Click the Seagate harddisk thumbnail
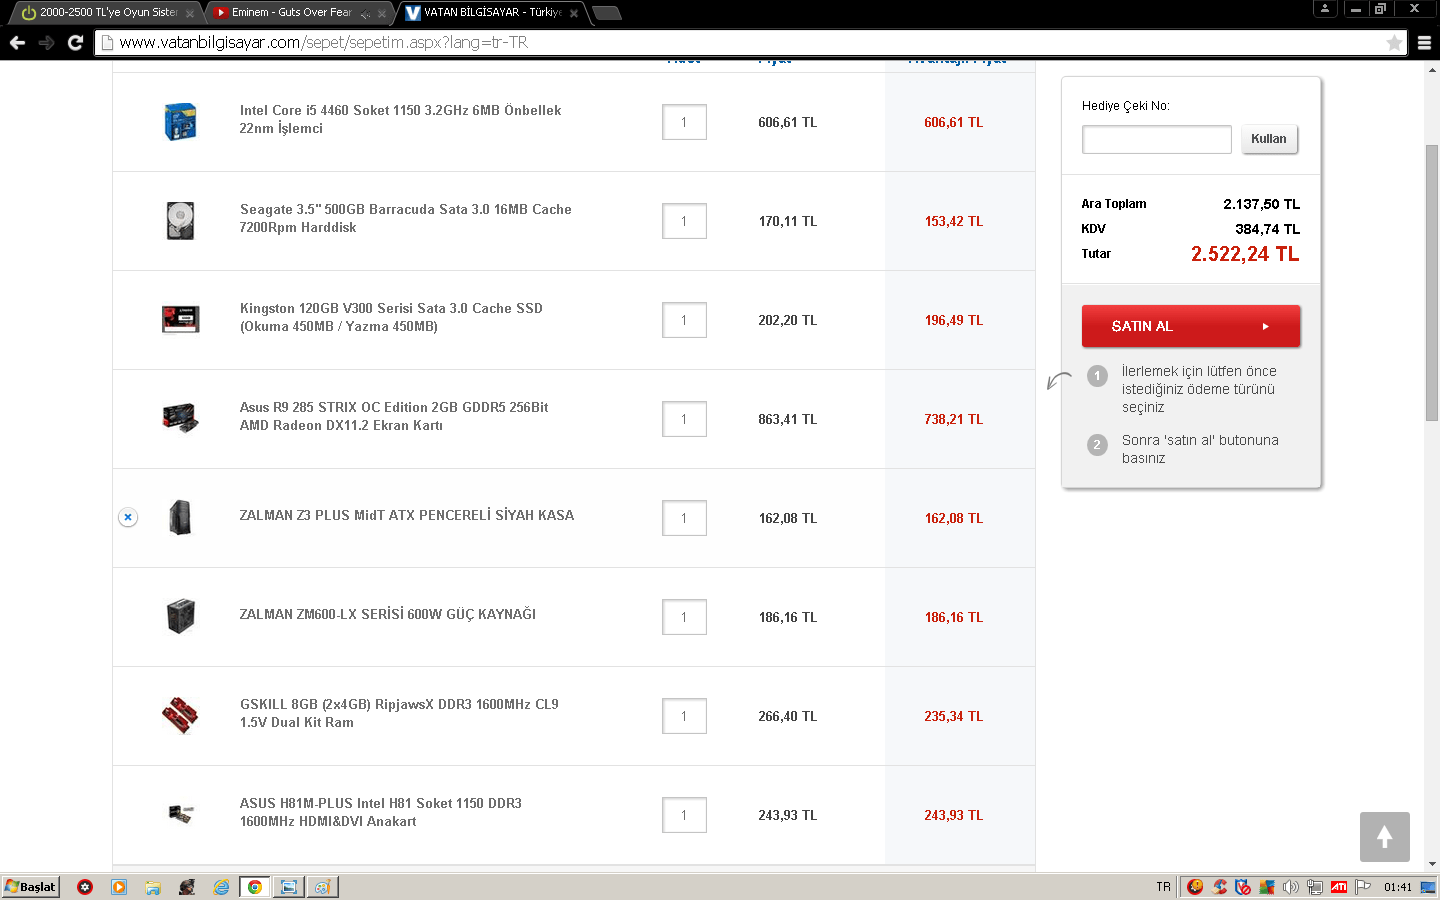 point(180,221)
